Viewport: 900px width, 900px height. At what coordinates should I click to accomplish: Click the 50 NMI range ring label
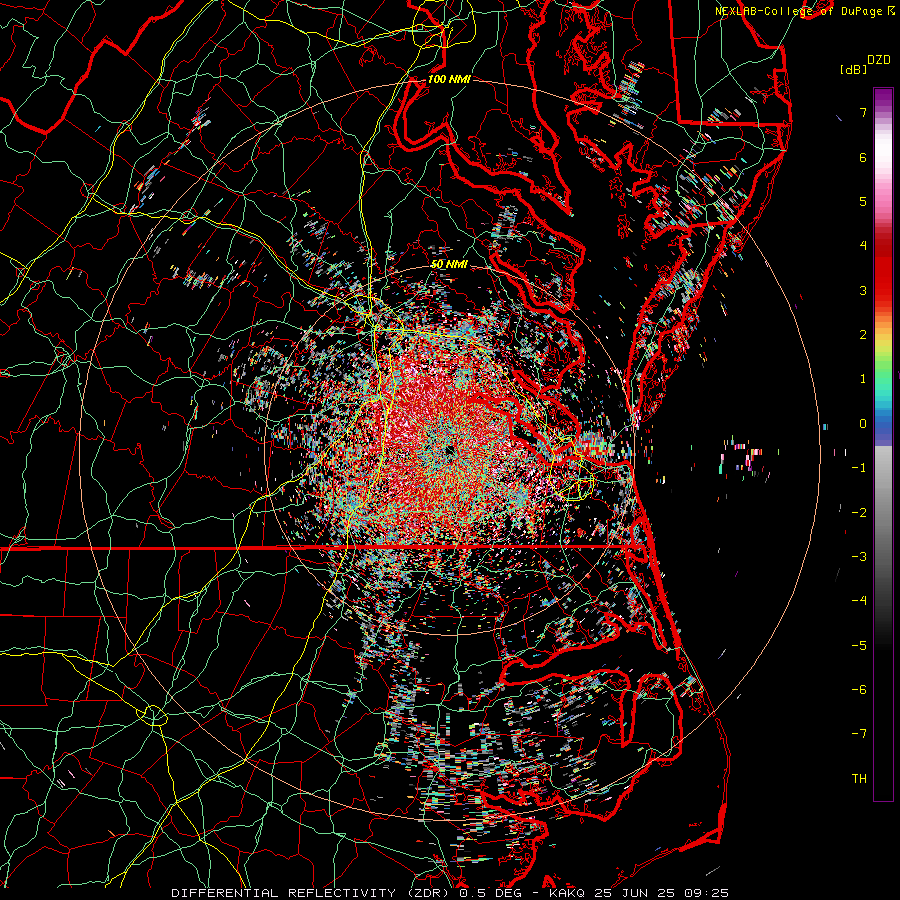[449, 265]
